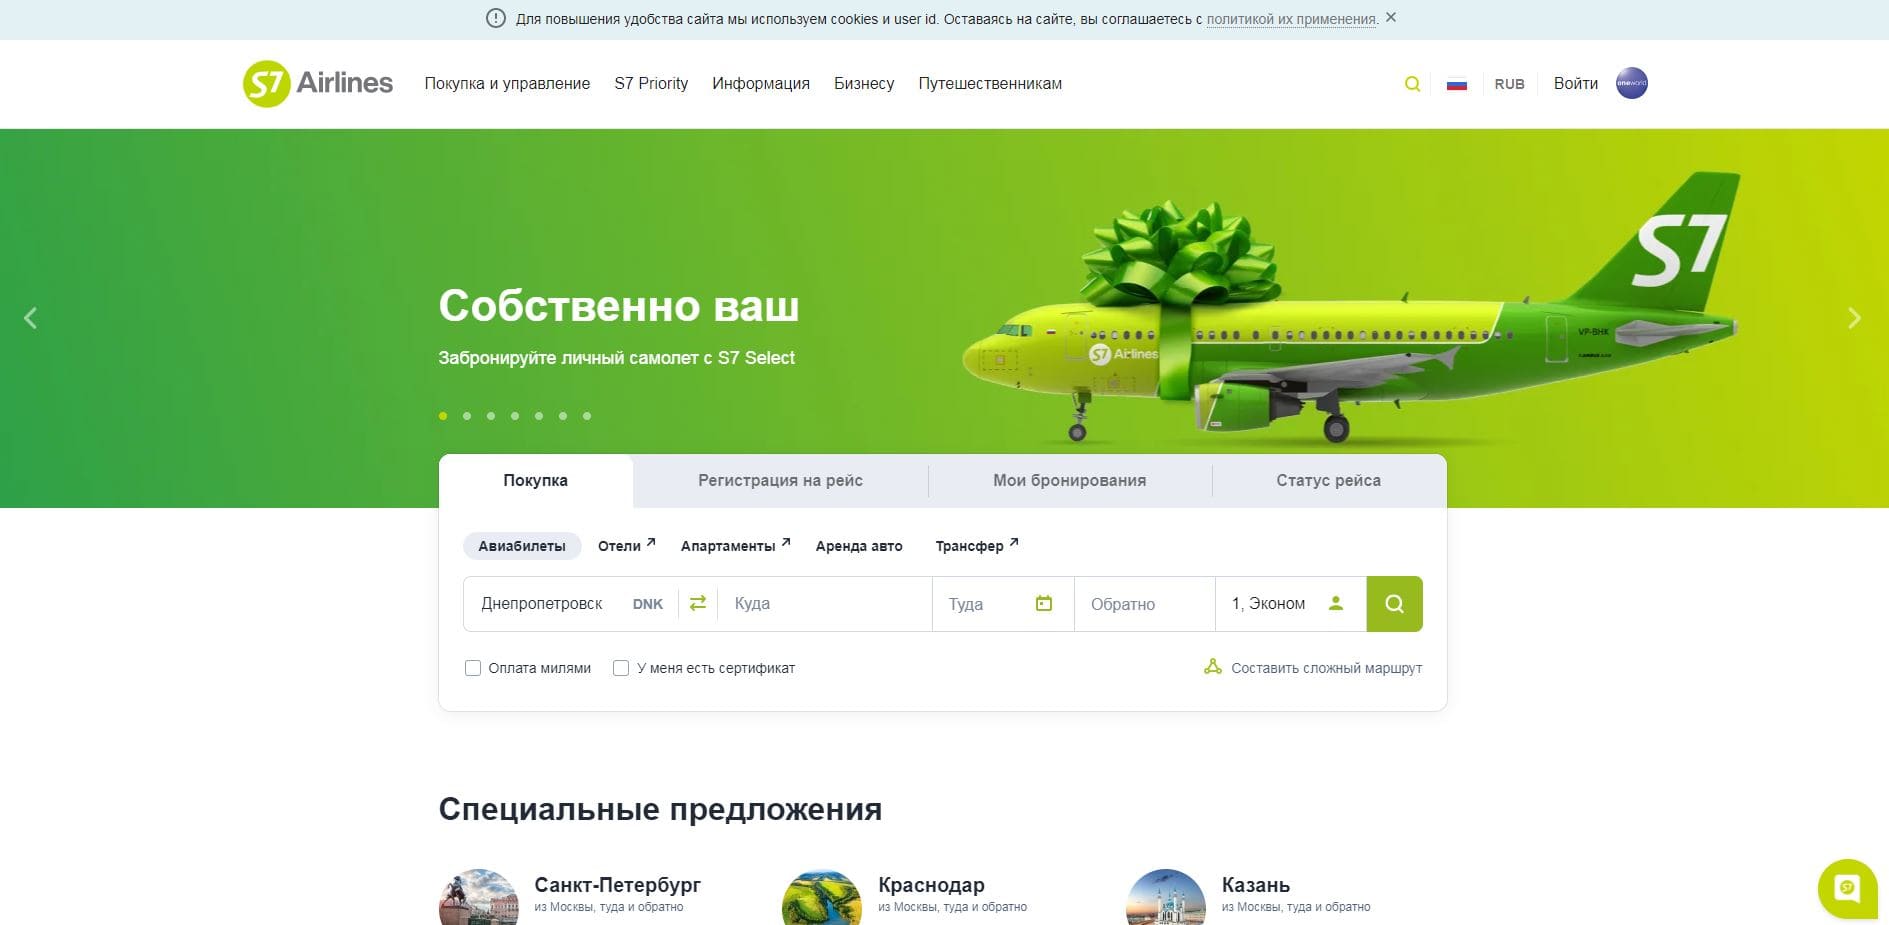Viewport: 1889px width, 925px height.
Task: Show next banner slide with right arrow
Action: pos(1854,318)
